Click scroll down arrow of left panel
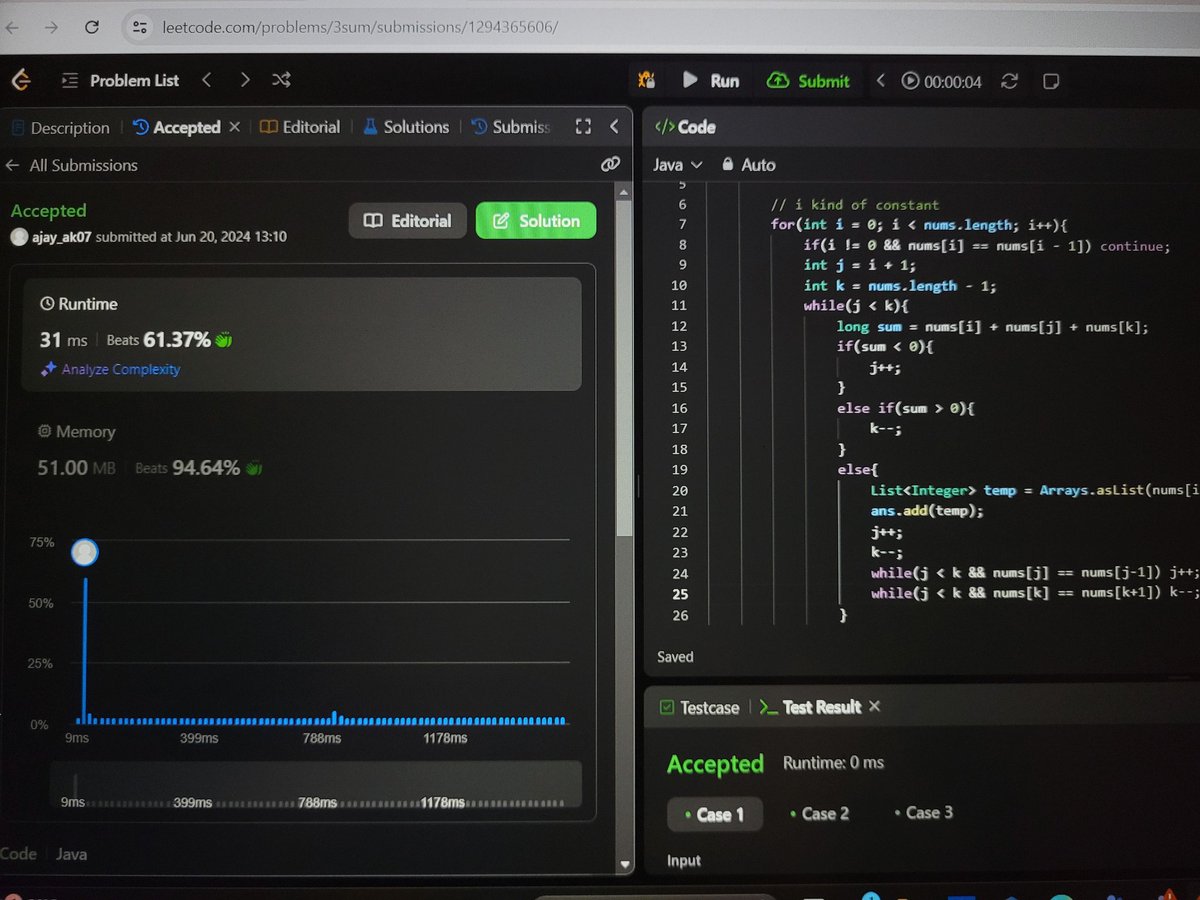Image resolution: width=1200 pixels, height=900 pixels. (625, 864)
